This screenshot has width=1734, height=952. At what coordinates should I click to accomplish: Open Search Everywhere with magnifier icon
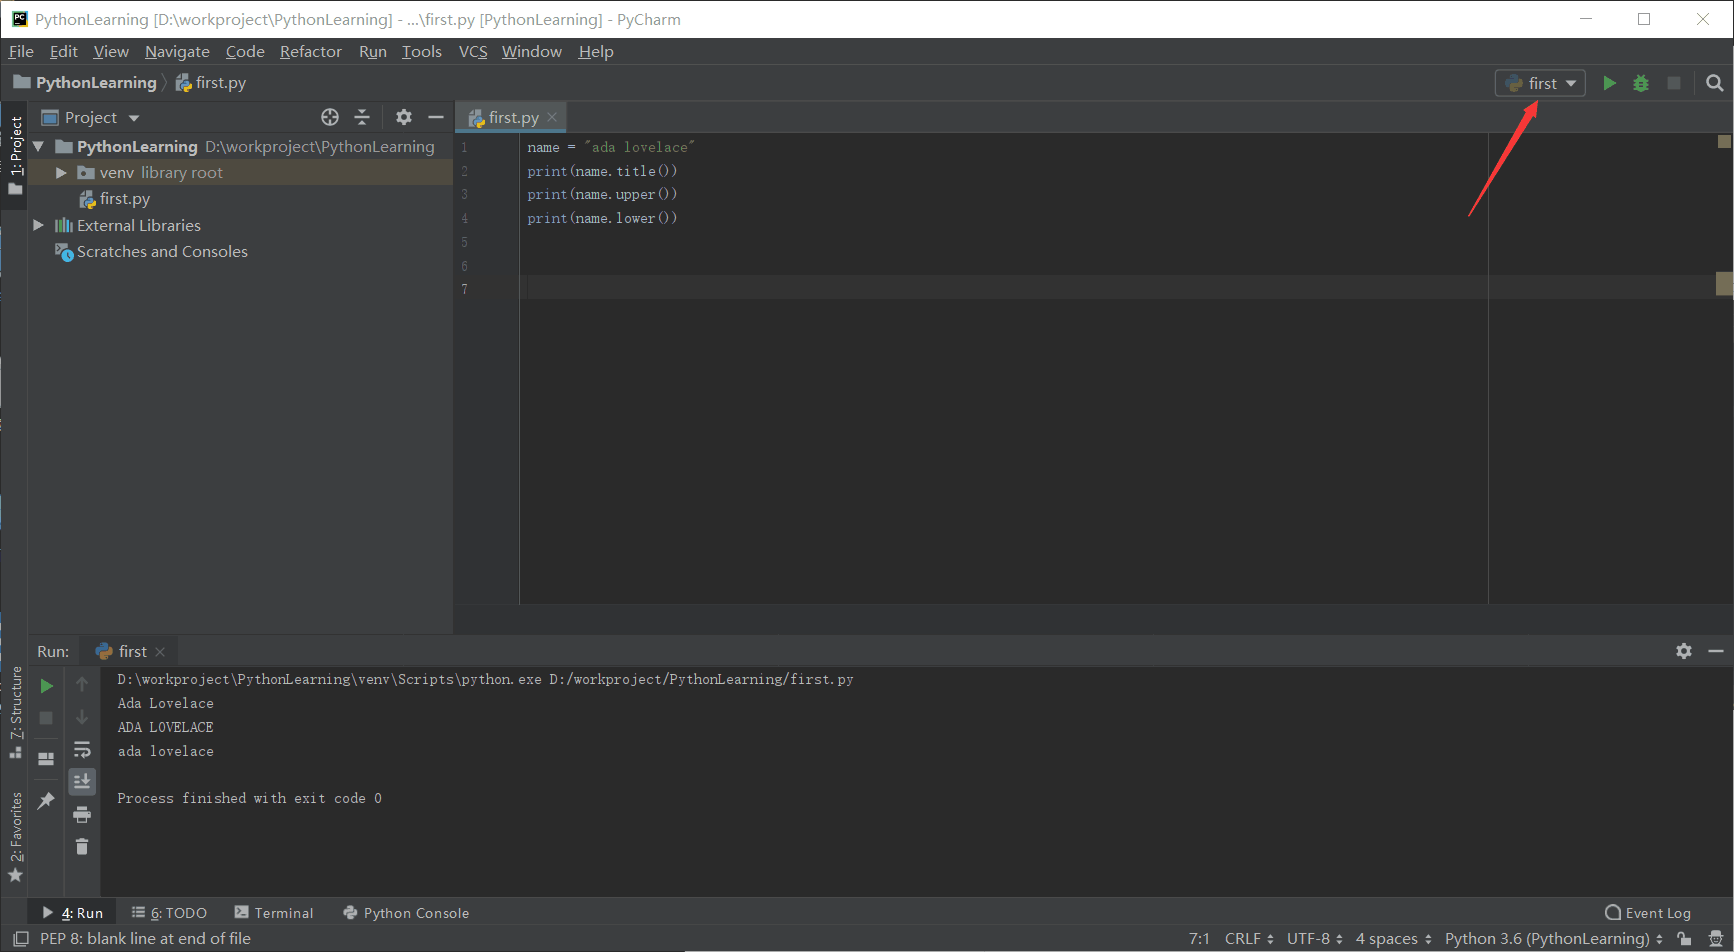pos(1716,83)
